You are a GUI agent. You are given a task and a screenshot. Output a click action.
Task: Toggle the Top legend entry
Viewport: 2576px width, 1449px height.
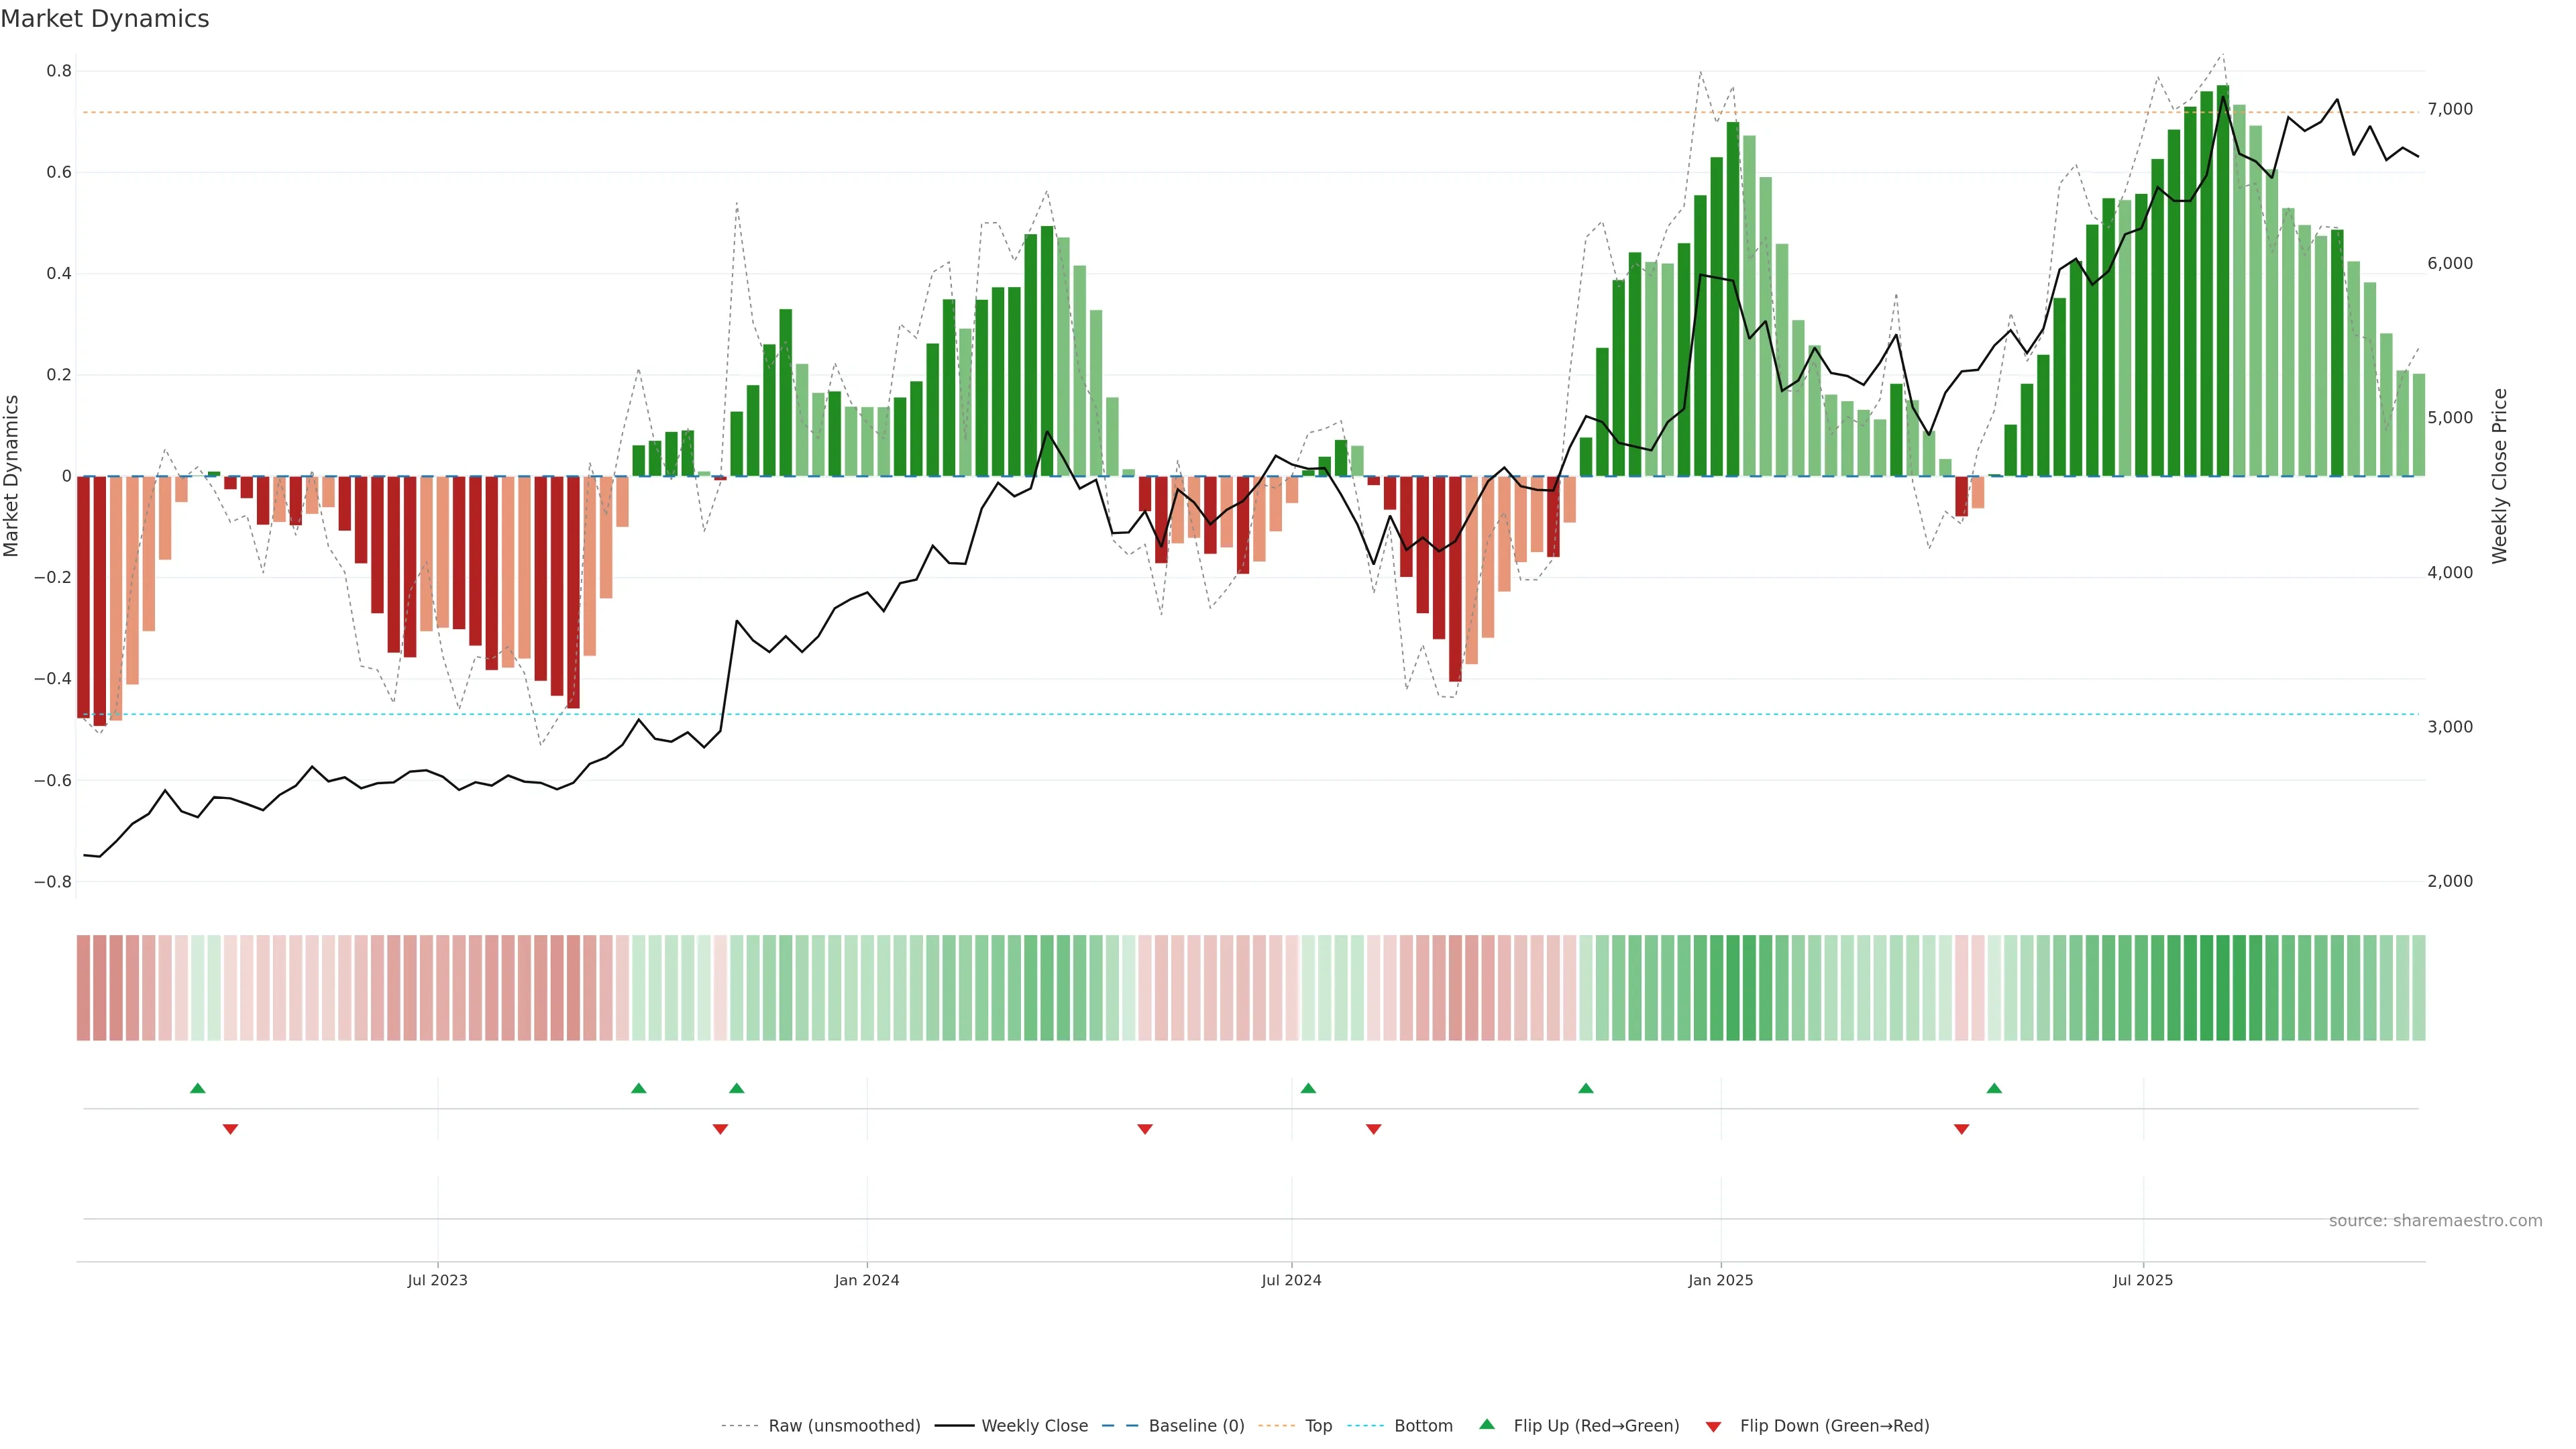(x=1318, y=1426)
